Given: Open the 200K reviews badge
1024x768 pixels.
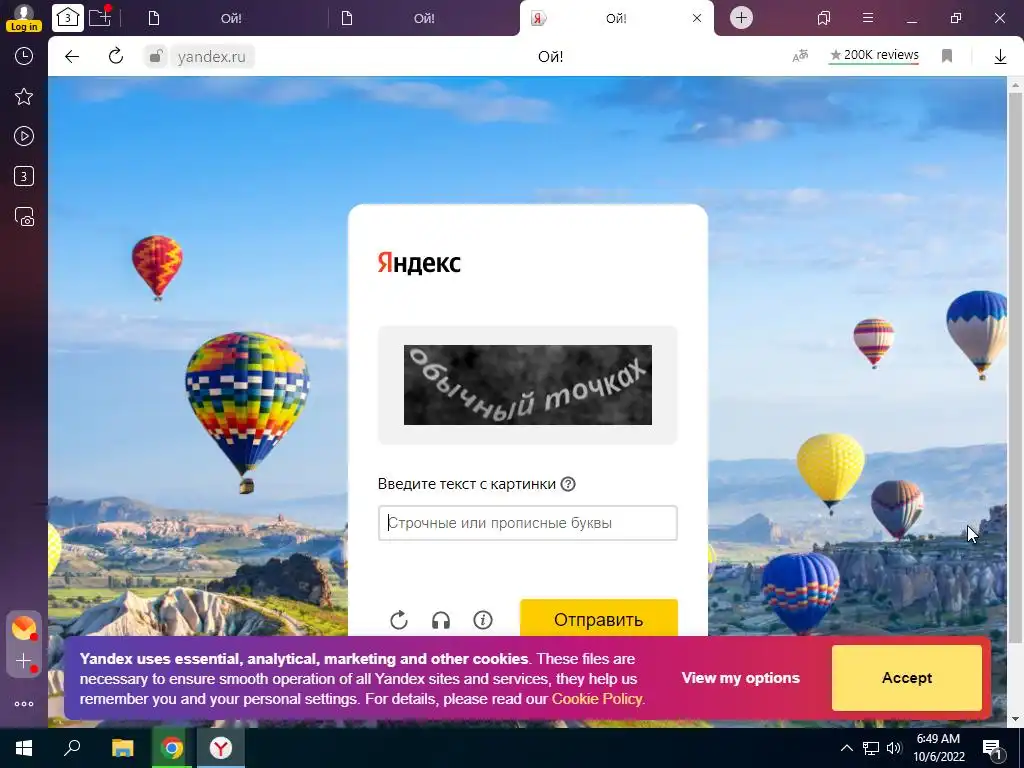Looking at the screenshot, I should click(874, 56).
